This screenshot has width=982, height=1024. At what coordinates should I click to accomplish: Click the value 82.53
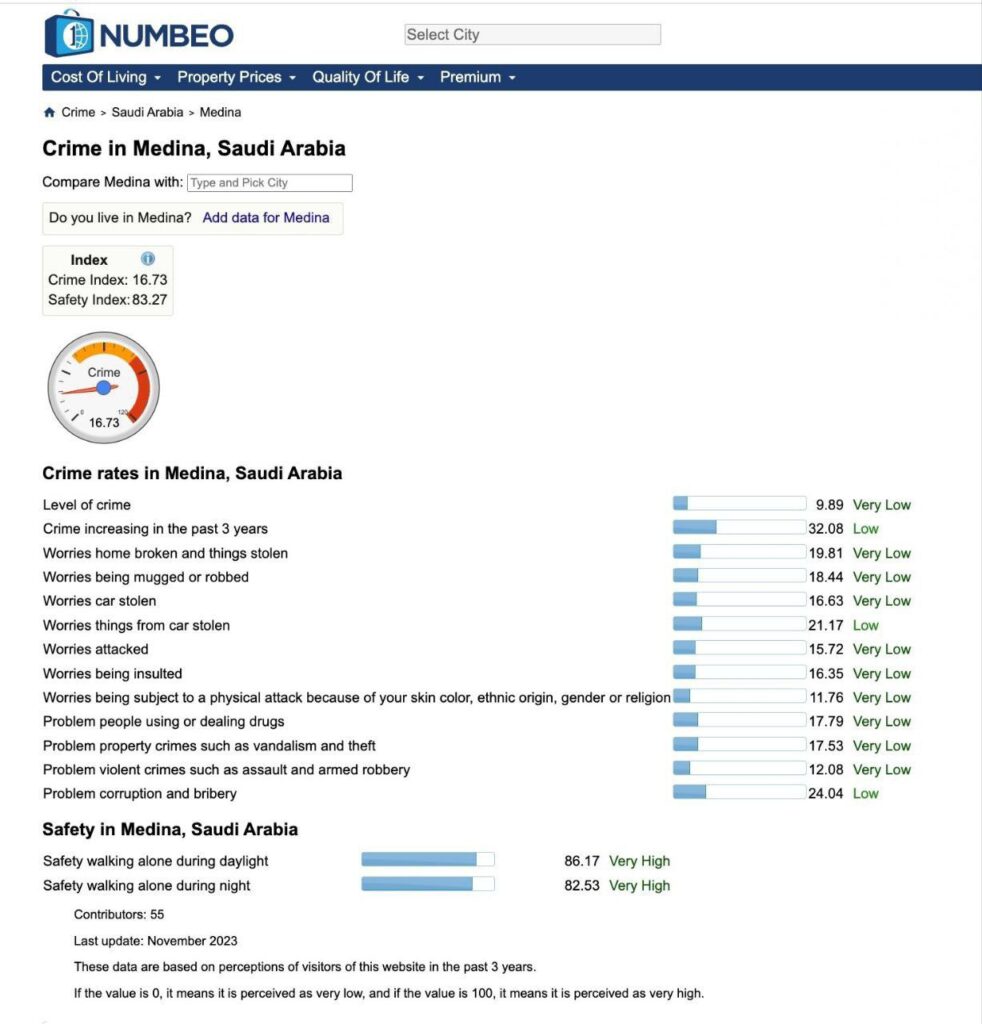pyautogui.click(x=582, y=886)
